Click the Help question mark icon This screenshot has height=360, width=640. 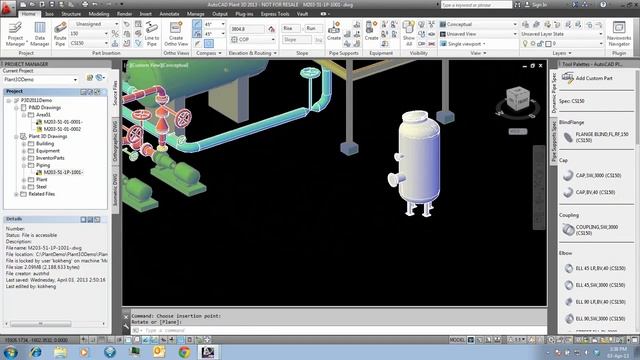603,4
